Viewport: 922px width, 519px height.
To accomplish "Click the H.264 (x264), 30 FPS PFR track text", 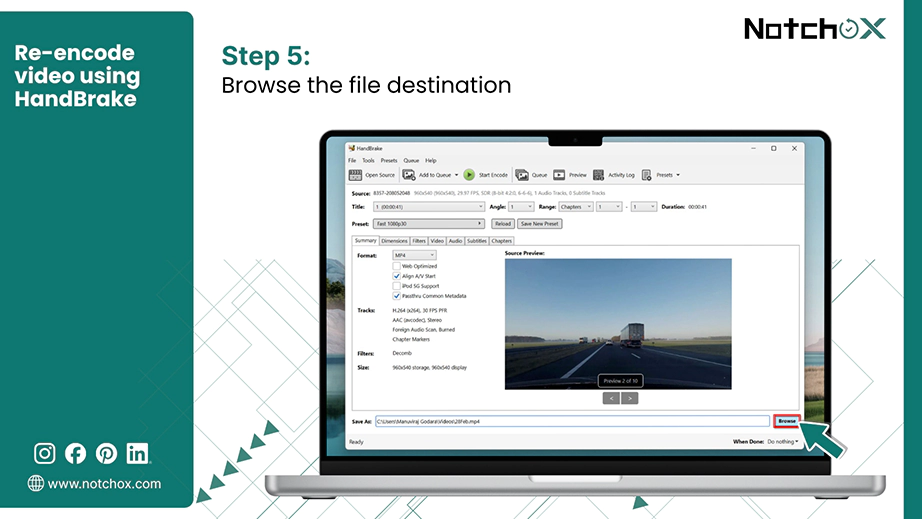I will click(420, 310).
